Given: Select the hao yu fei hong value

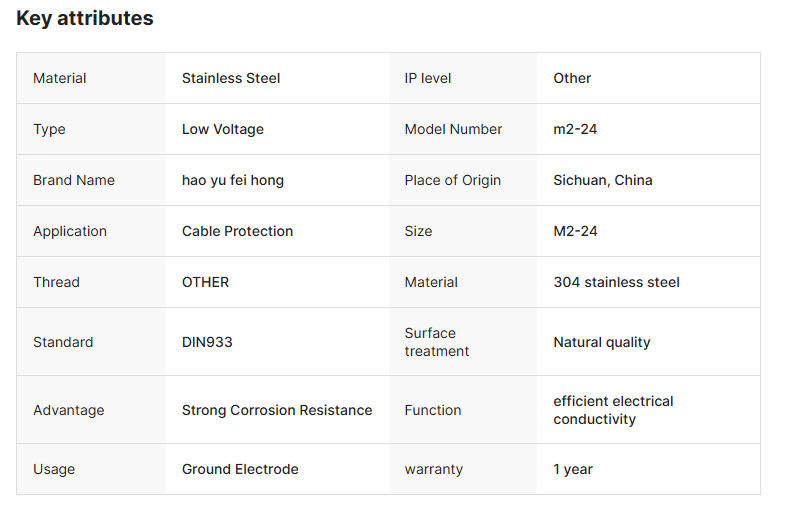Looking at the screenshot, I should pos(233,180).
